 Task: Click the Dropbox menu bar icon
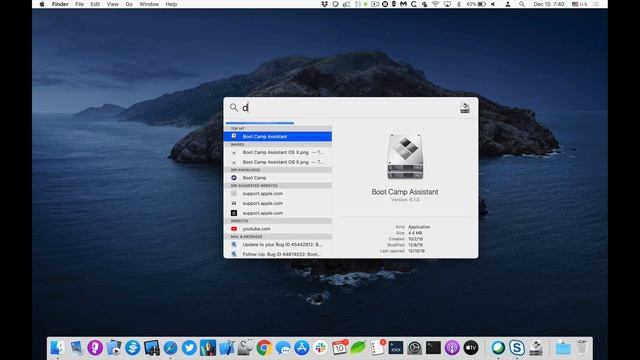pos(324,4)
